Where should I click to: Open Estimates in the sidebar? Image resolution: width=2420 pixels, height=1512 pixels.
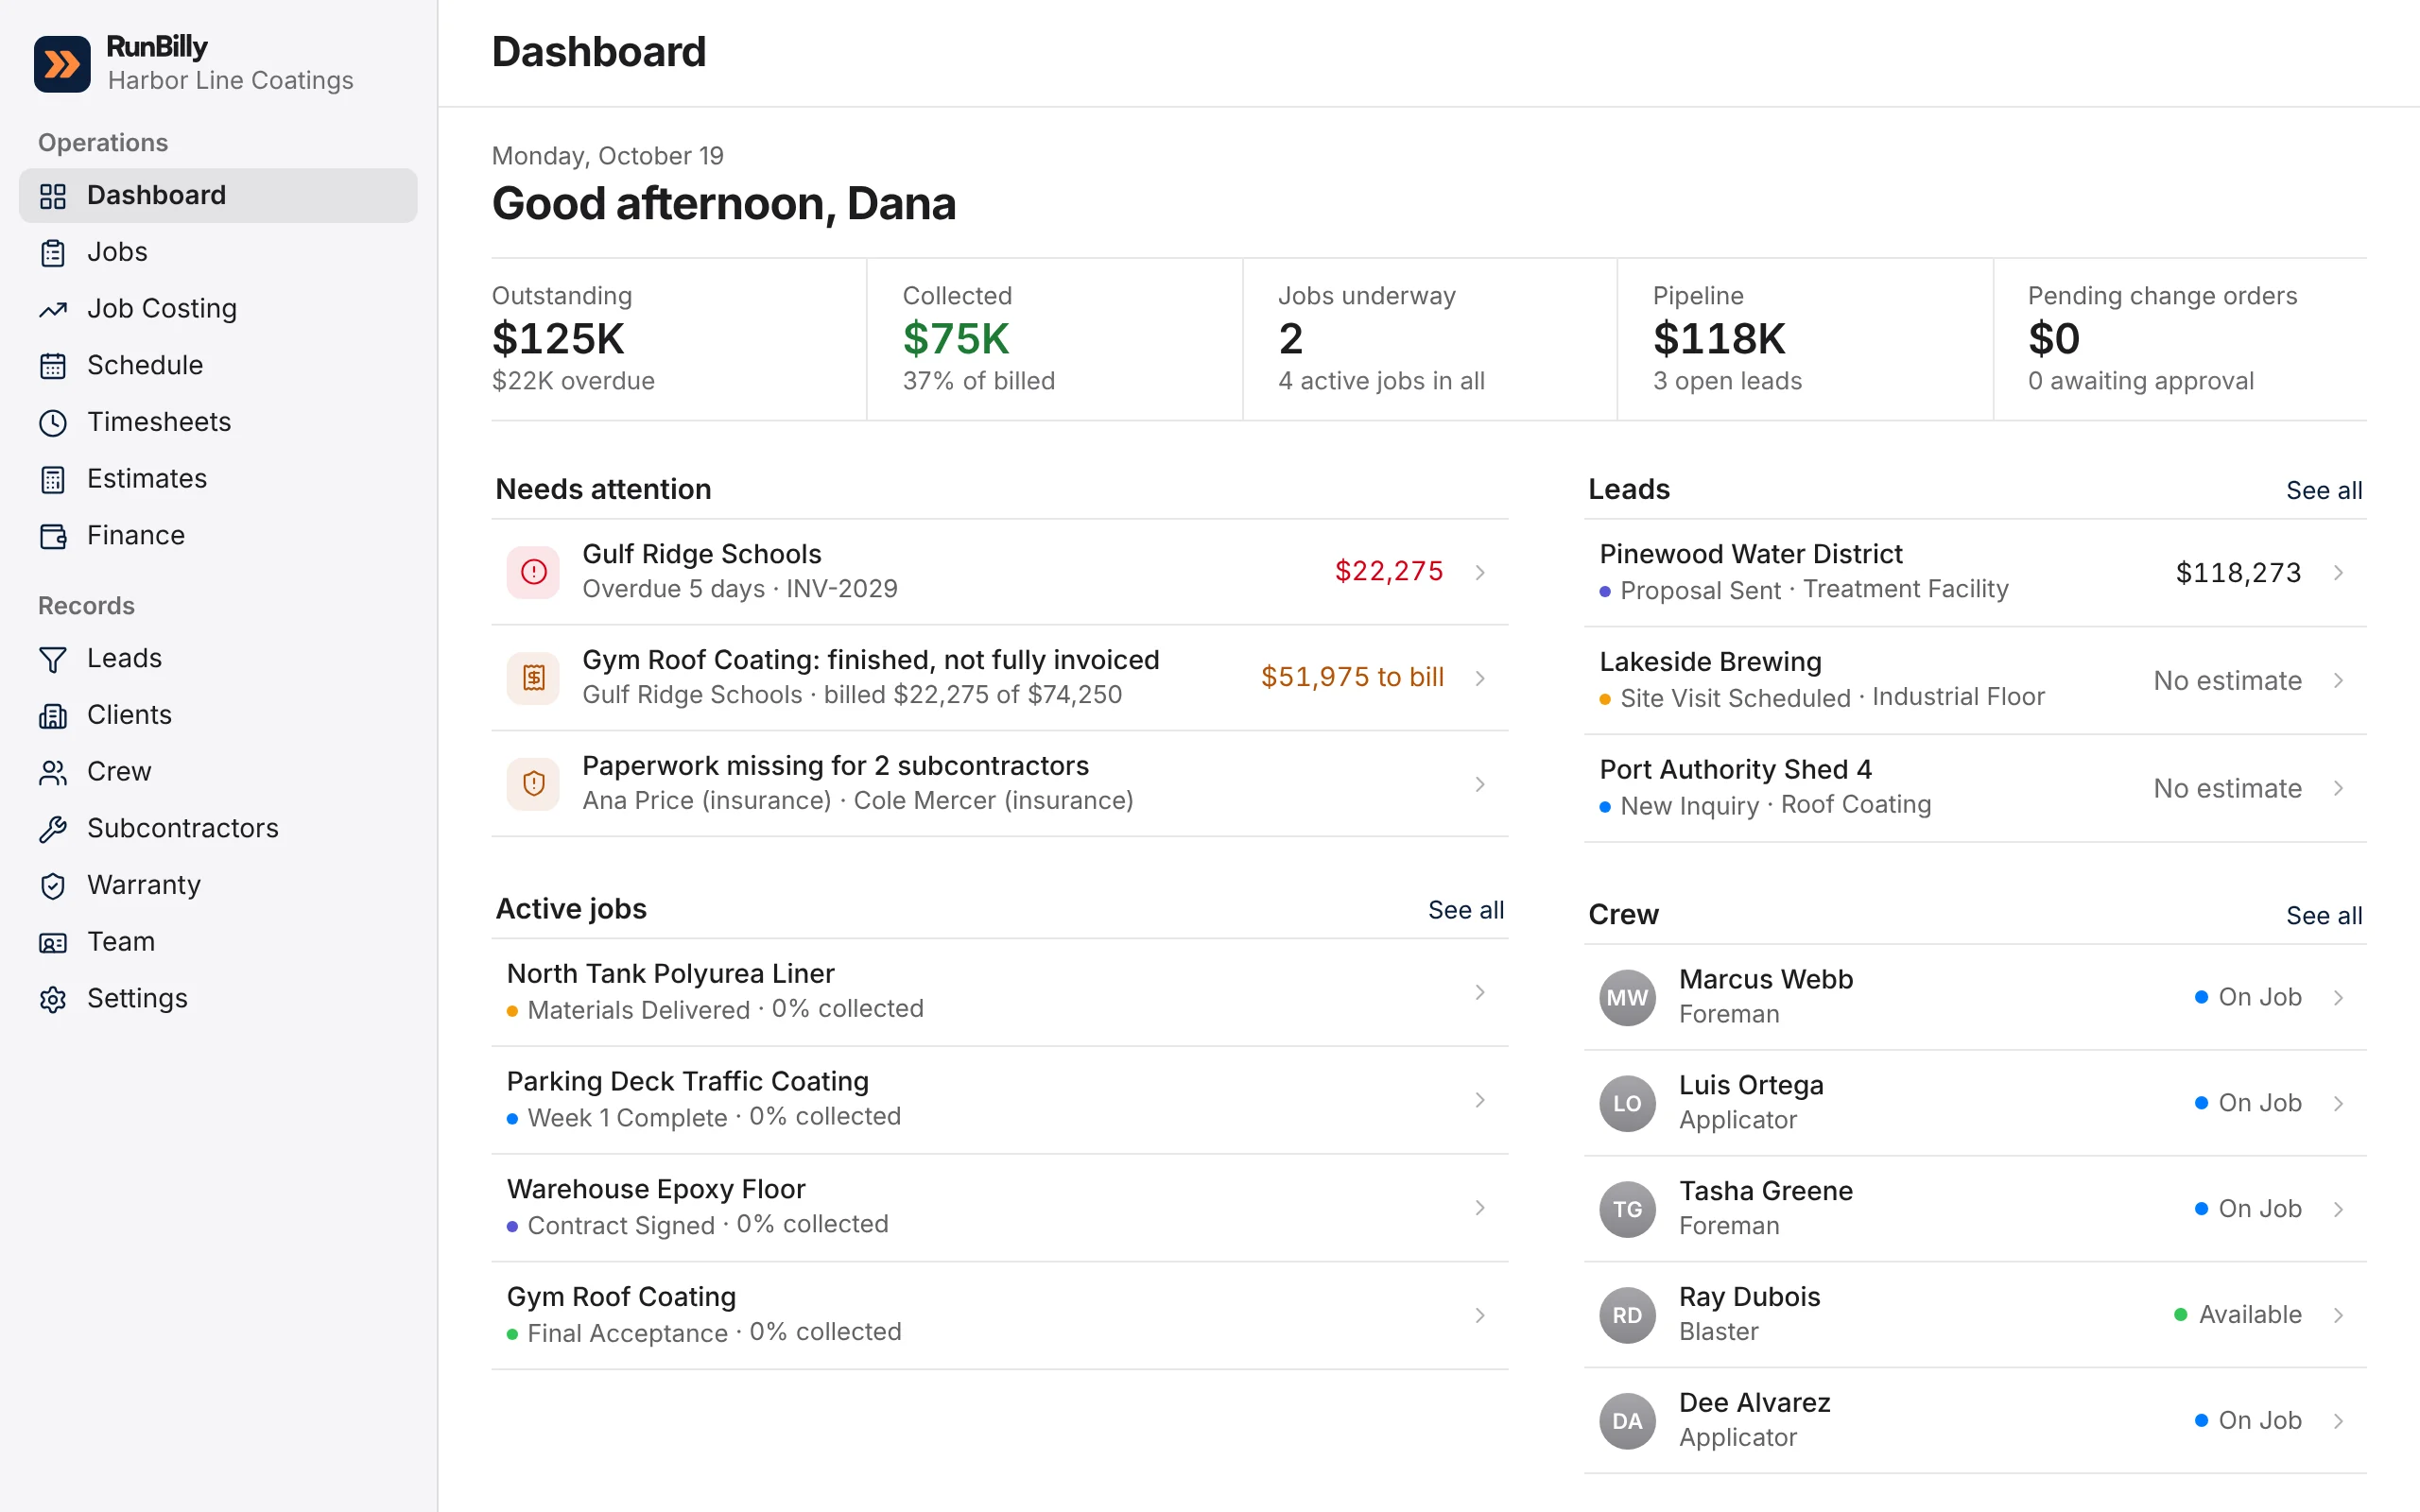[x=218, y=479]
